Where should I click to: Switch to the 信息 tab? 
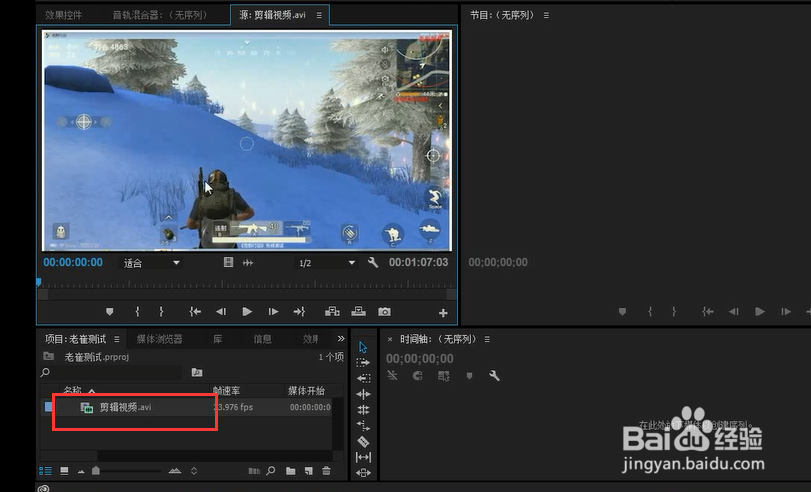tap(262, 339)
